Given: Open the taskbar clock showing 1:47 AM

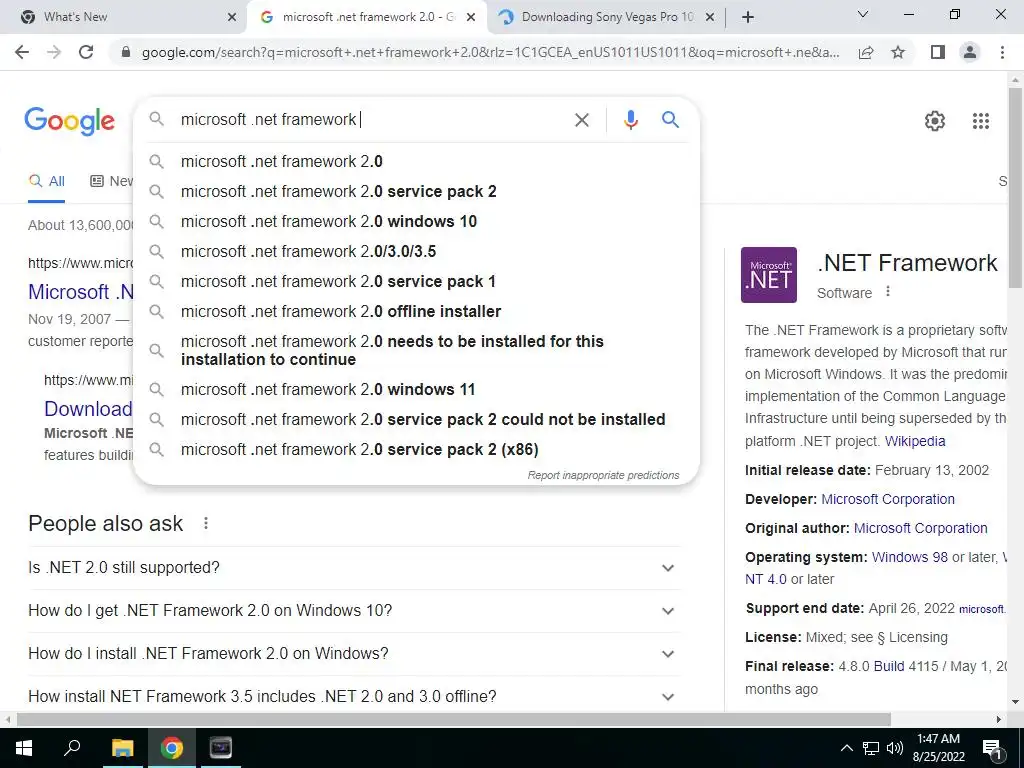Looking at the screenshot, I should coord(938,748).
